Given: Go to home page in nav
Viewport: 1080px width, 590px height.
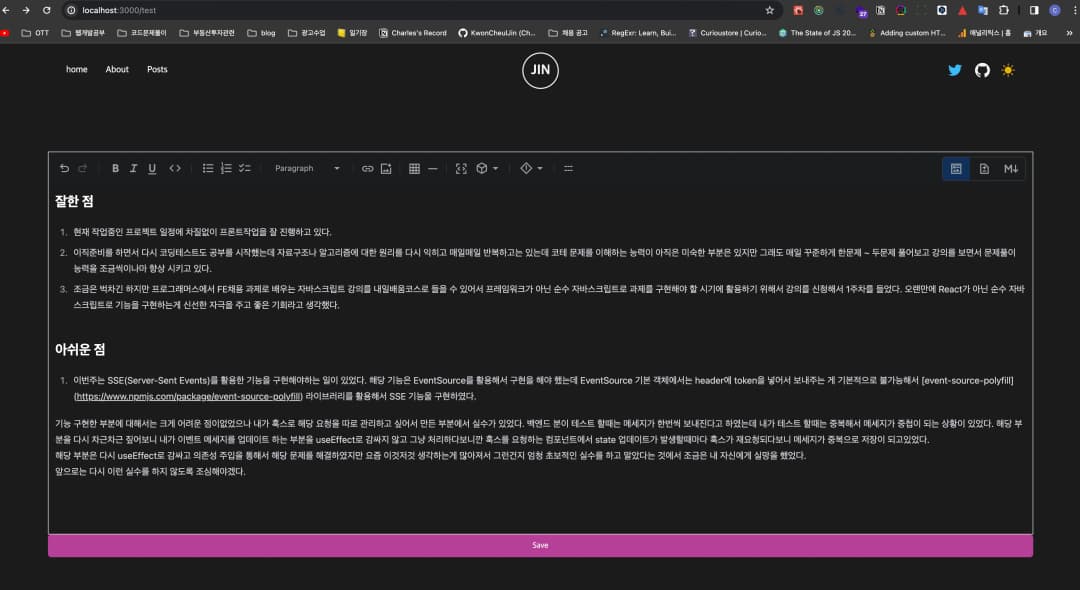Looking at the screenshot, I should [x=76, y=70].
